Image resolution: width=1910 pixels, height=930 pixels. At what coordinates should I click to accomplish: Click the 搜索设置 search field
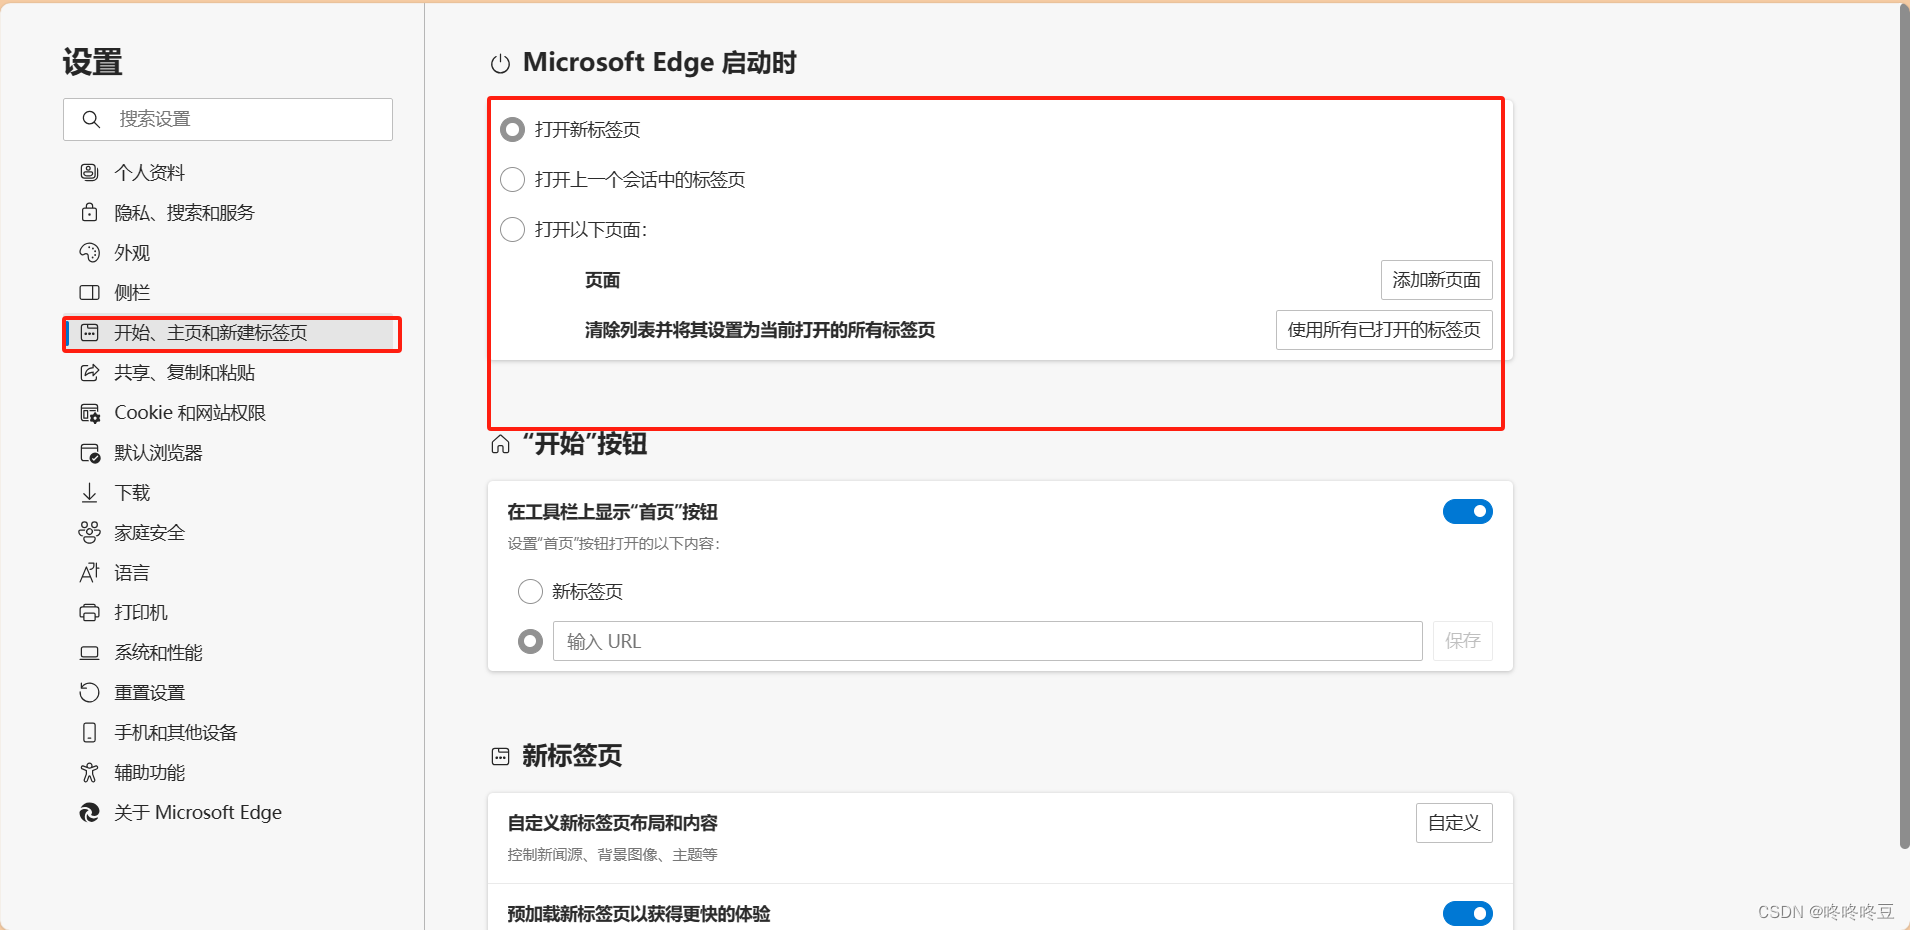(228, 119)
